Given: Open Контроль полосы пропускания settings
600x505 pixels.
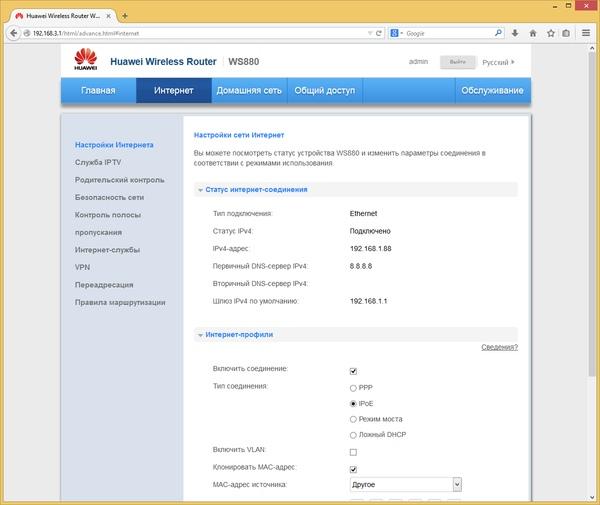Looking at the screenshot, I should point(108,223).
